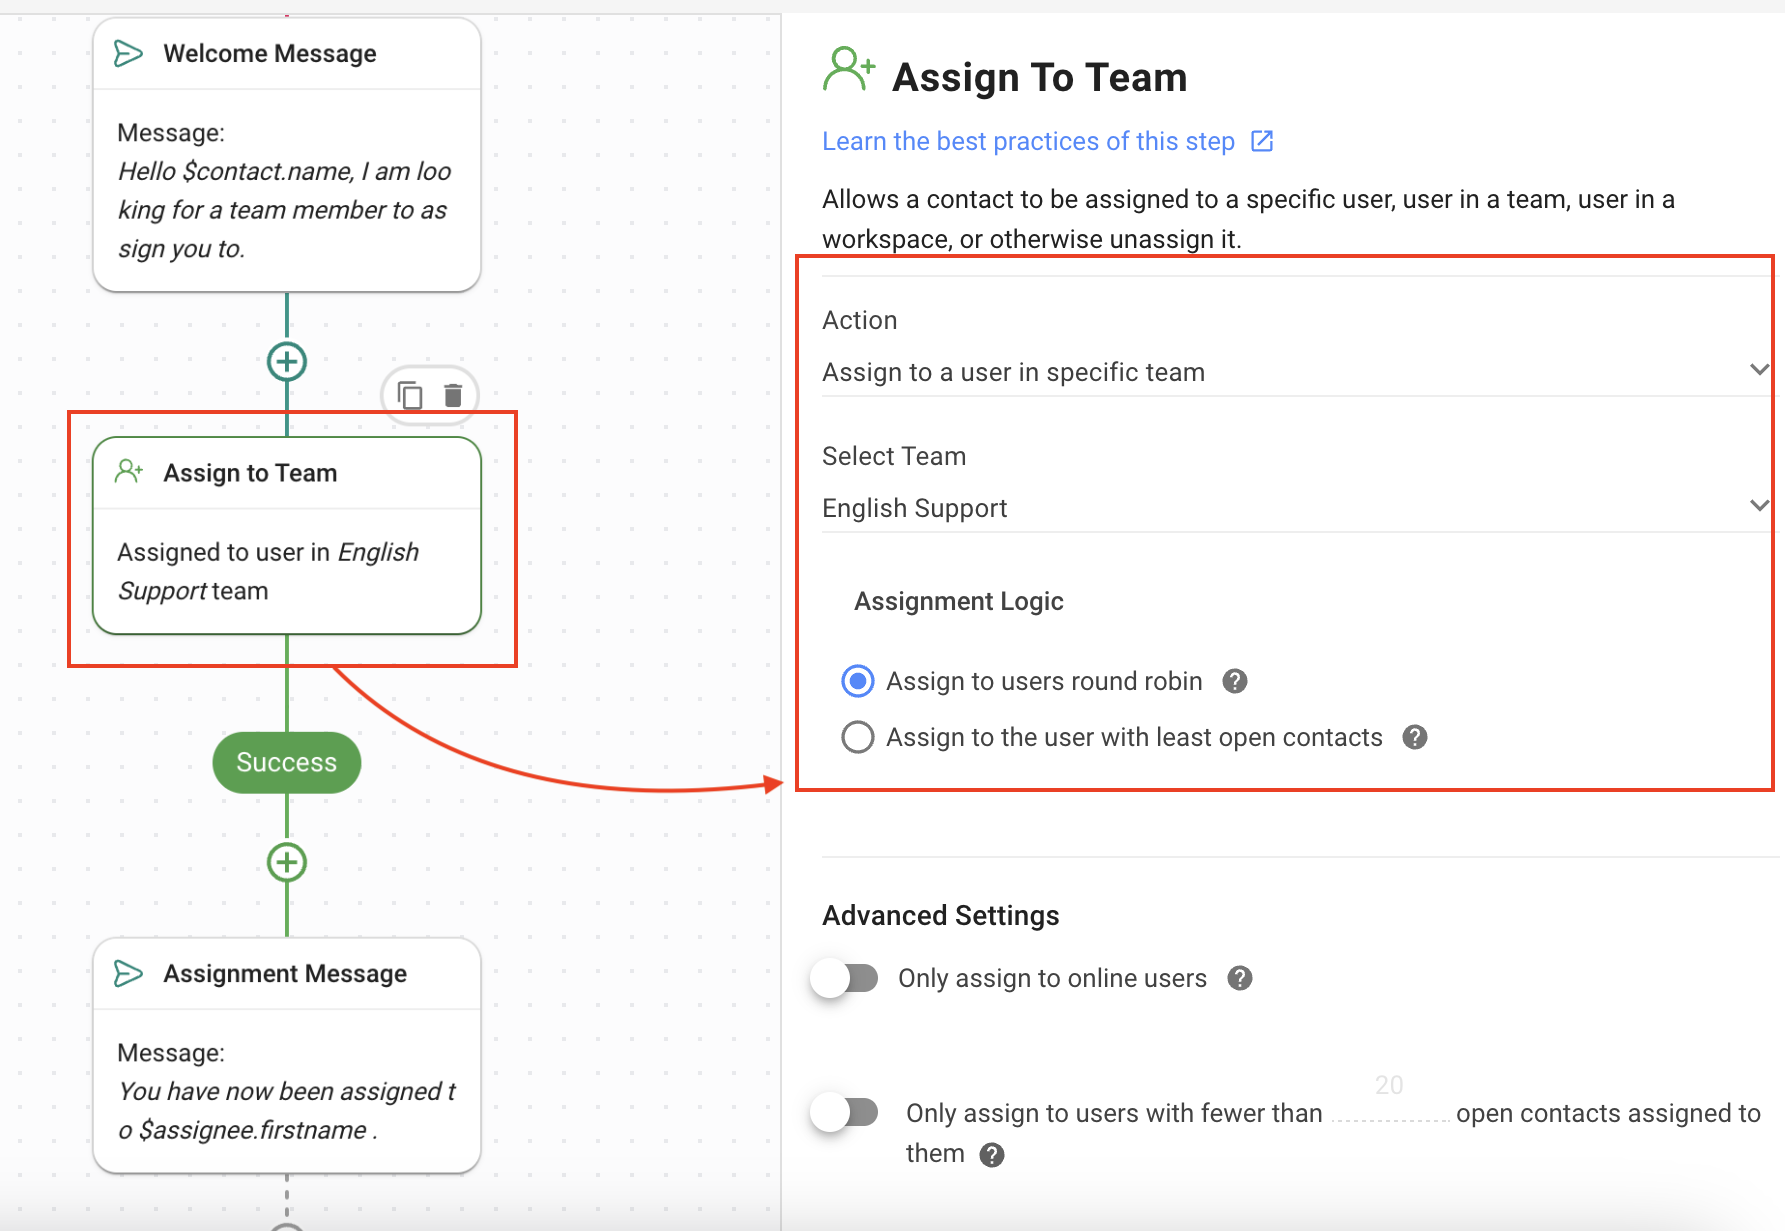Open Learn the best practices link

(x=1028, y=141)
